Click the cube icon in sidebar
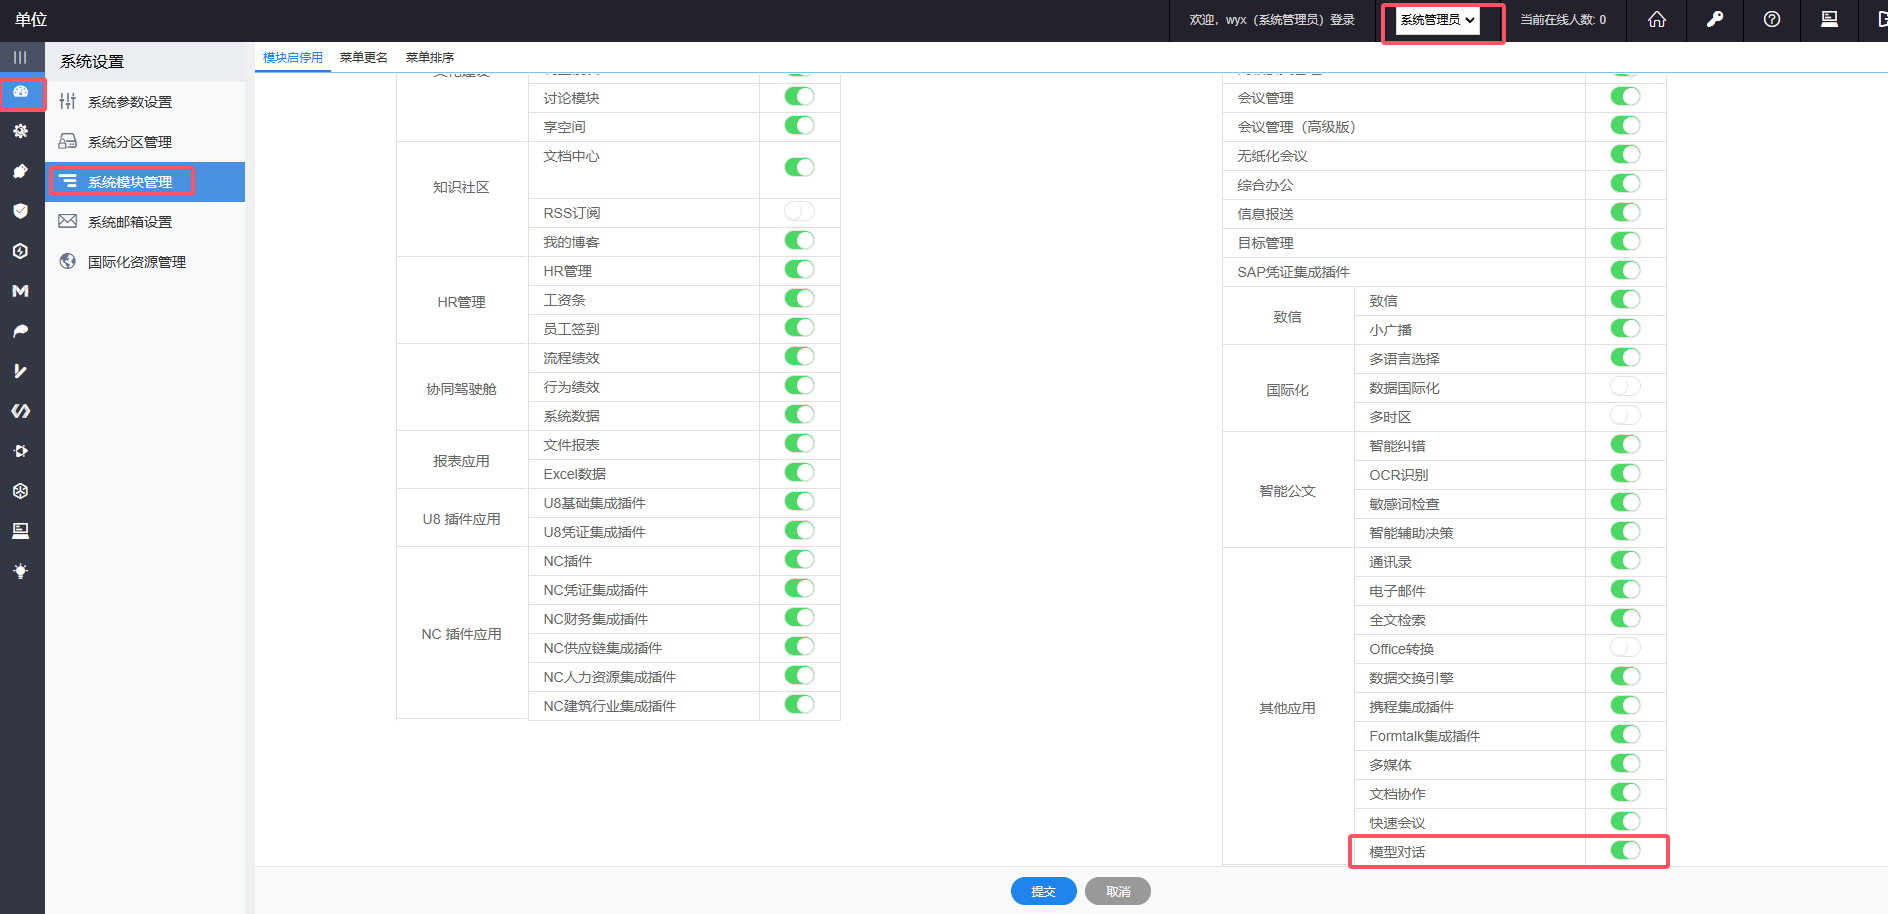The height and width of the screenshot is (914, 1888). point(20,491)
